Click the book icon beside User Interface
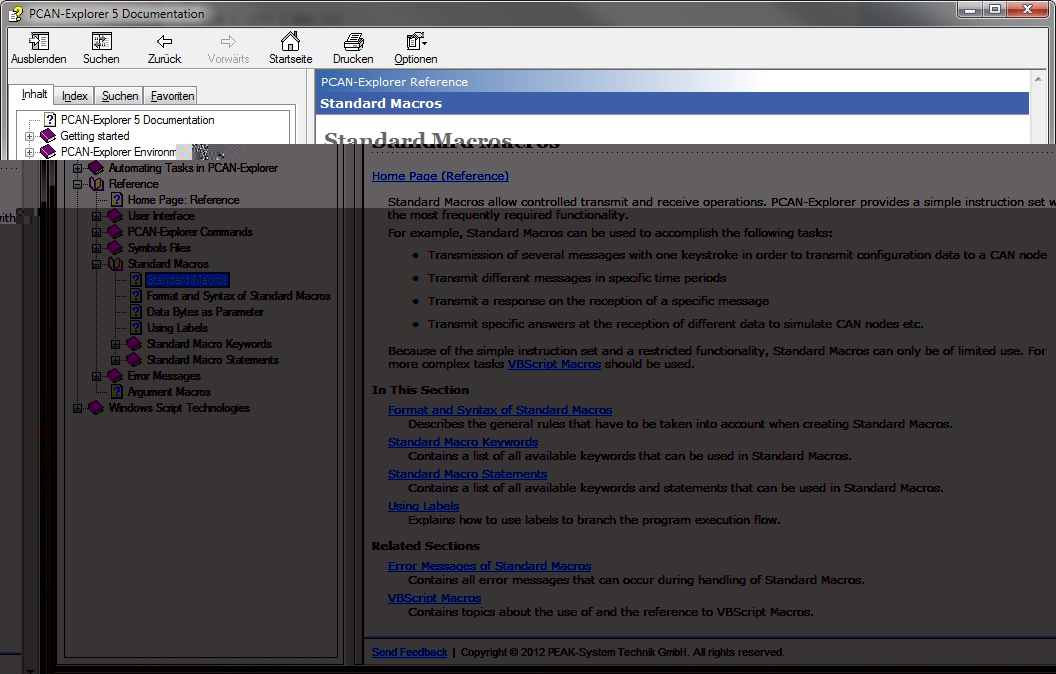This screenshot has width=1056, height=674. (115, 216)
